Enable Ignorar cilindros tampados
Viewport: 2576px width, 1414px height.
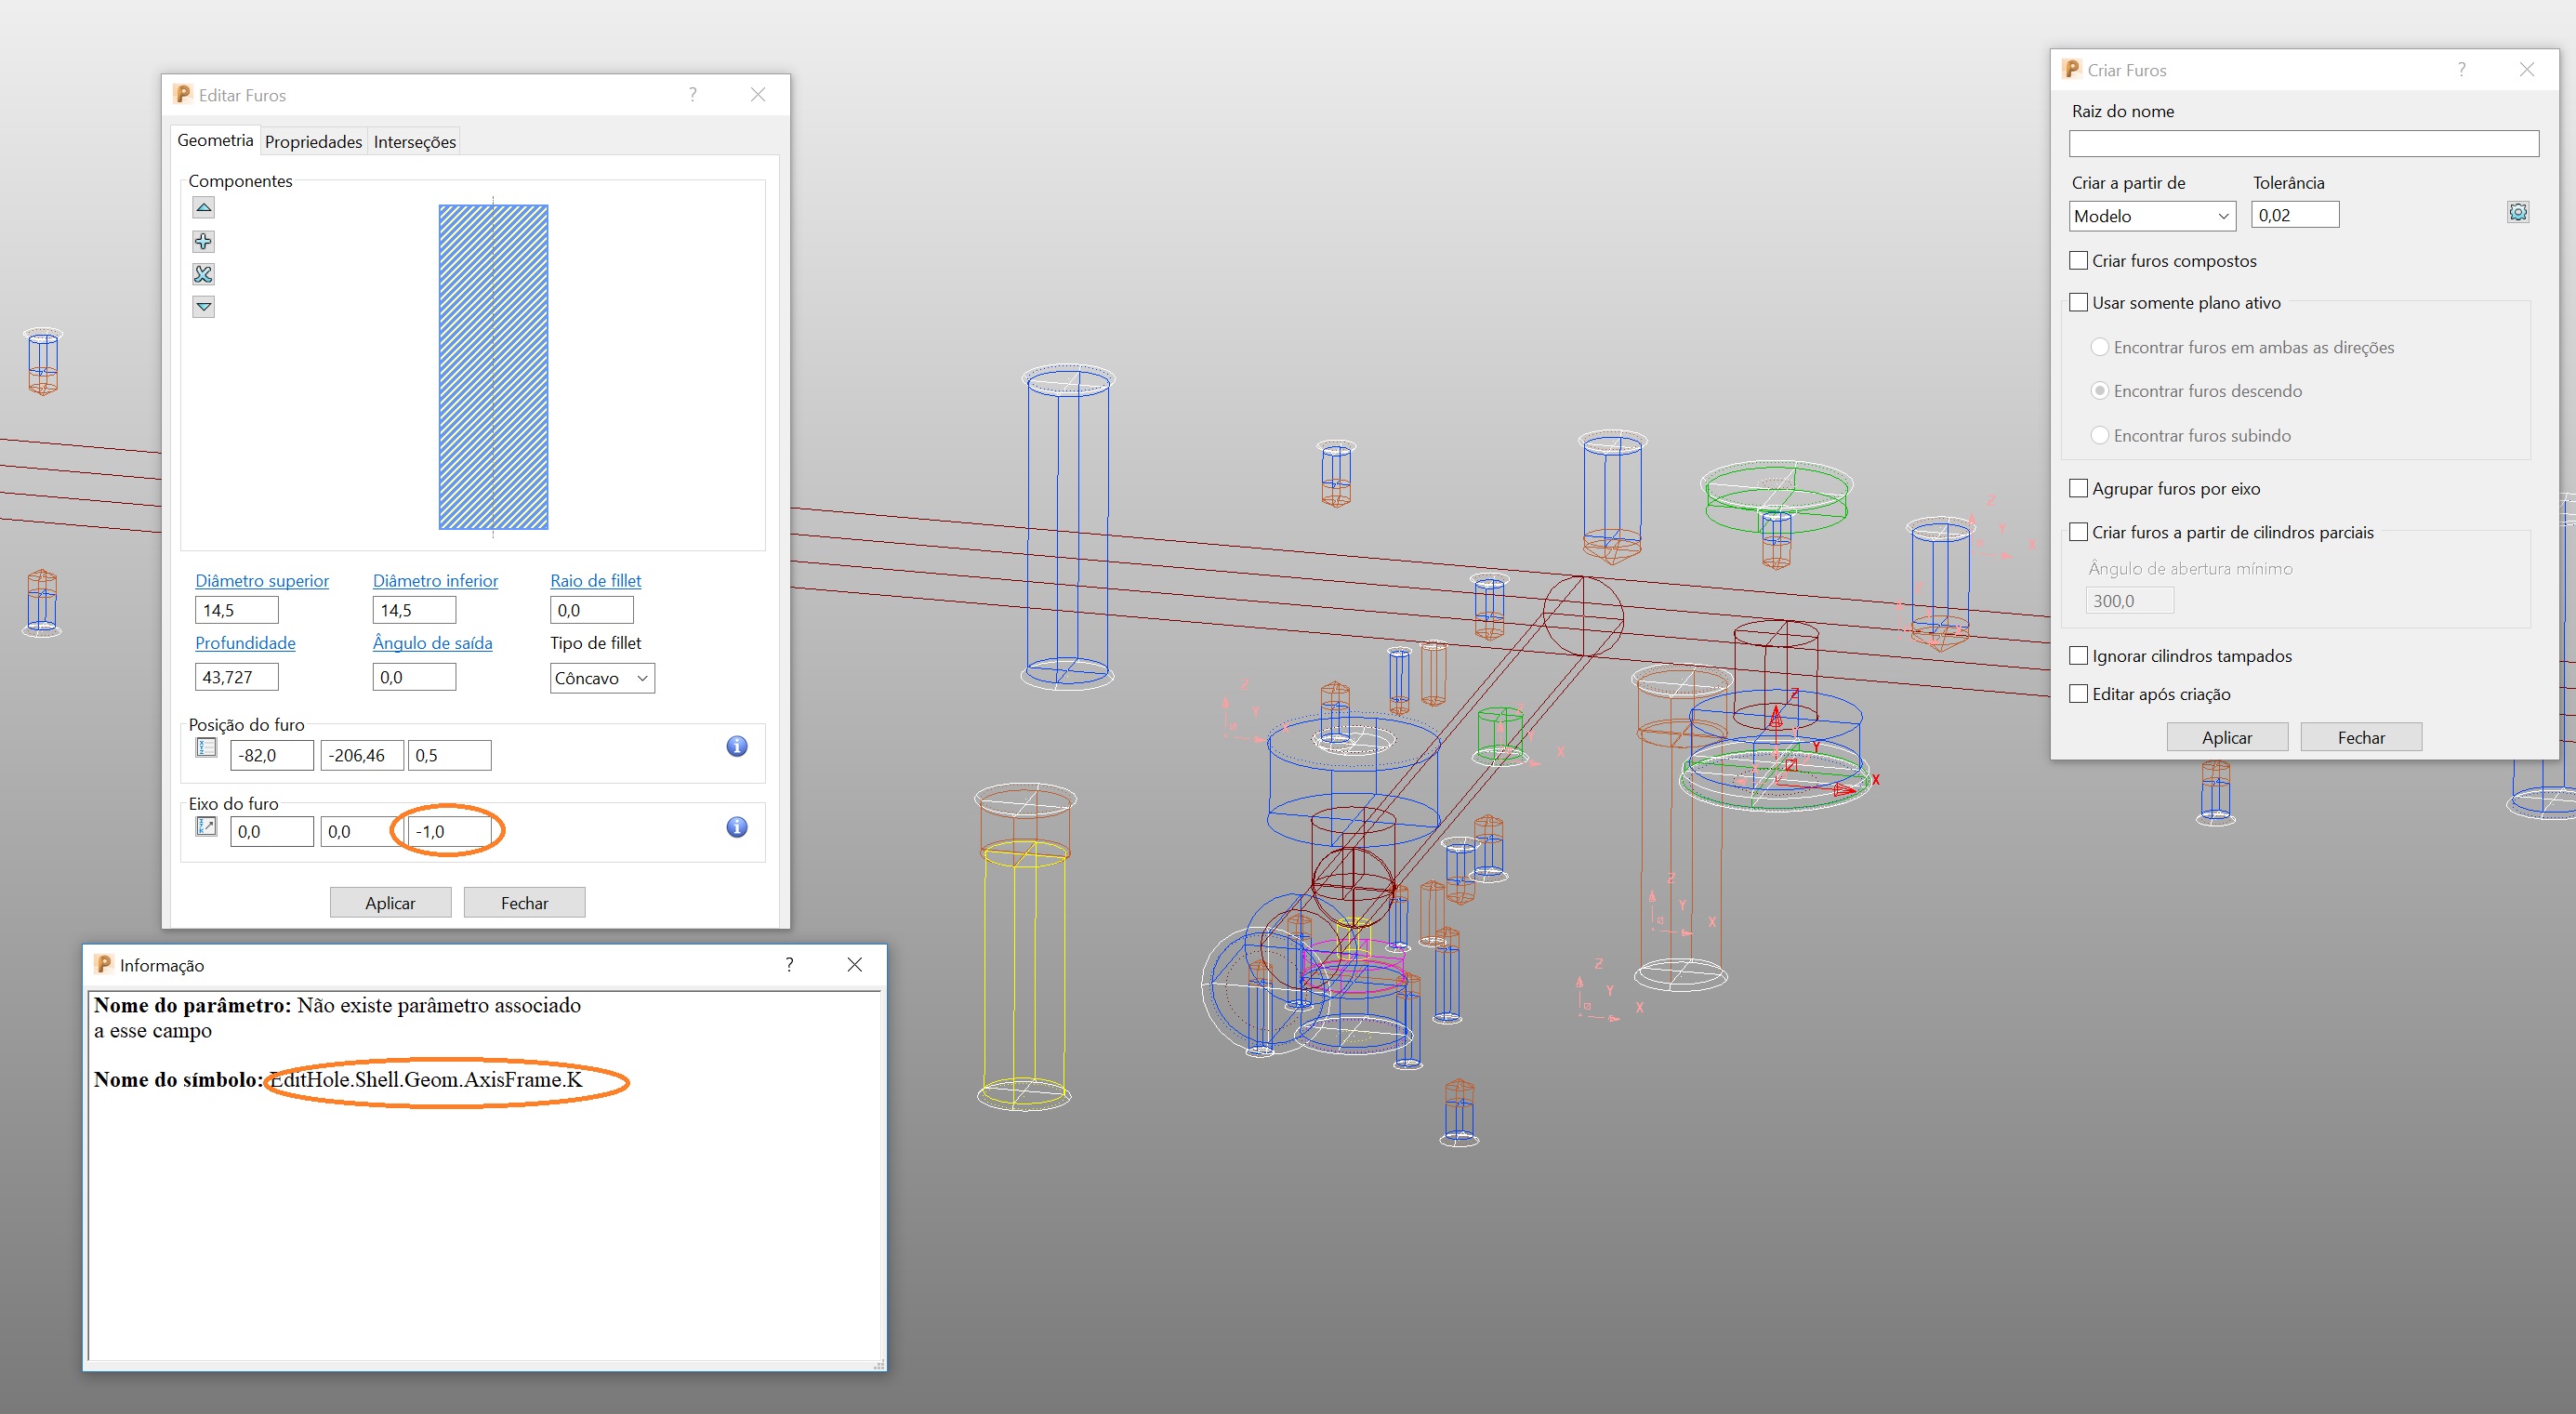(2078, 656)
